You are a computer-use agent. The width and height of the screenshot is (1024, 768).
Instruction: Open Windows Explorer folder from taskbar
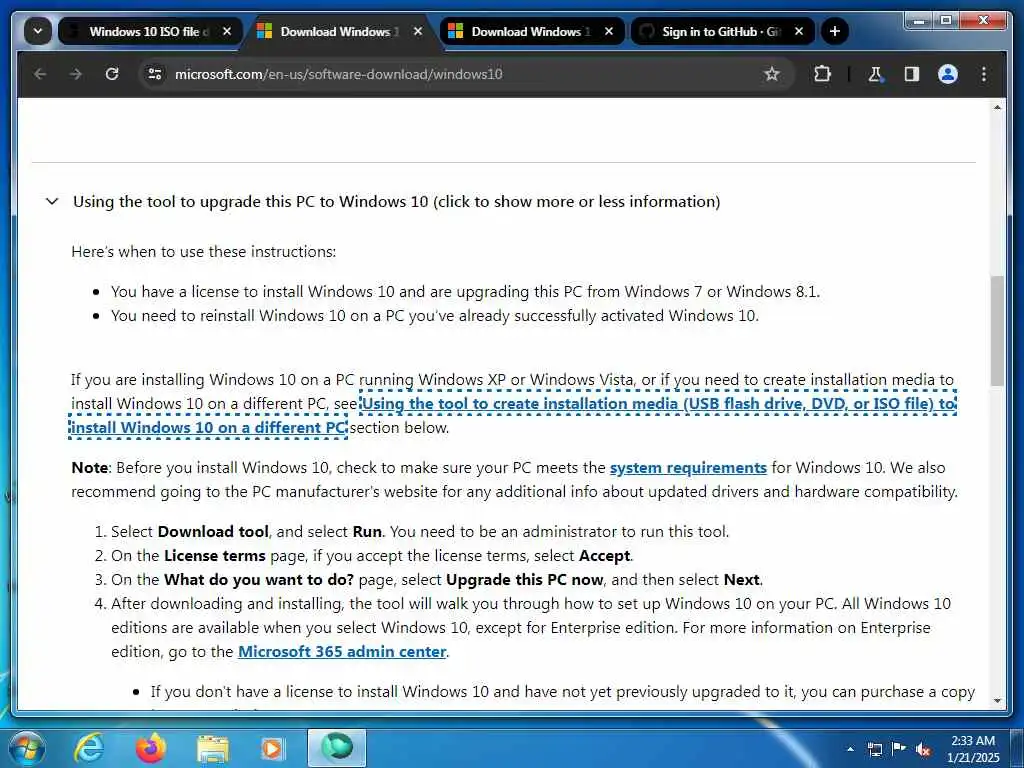coord(212,748)
